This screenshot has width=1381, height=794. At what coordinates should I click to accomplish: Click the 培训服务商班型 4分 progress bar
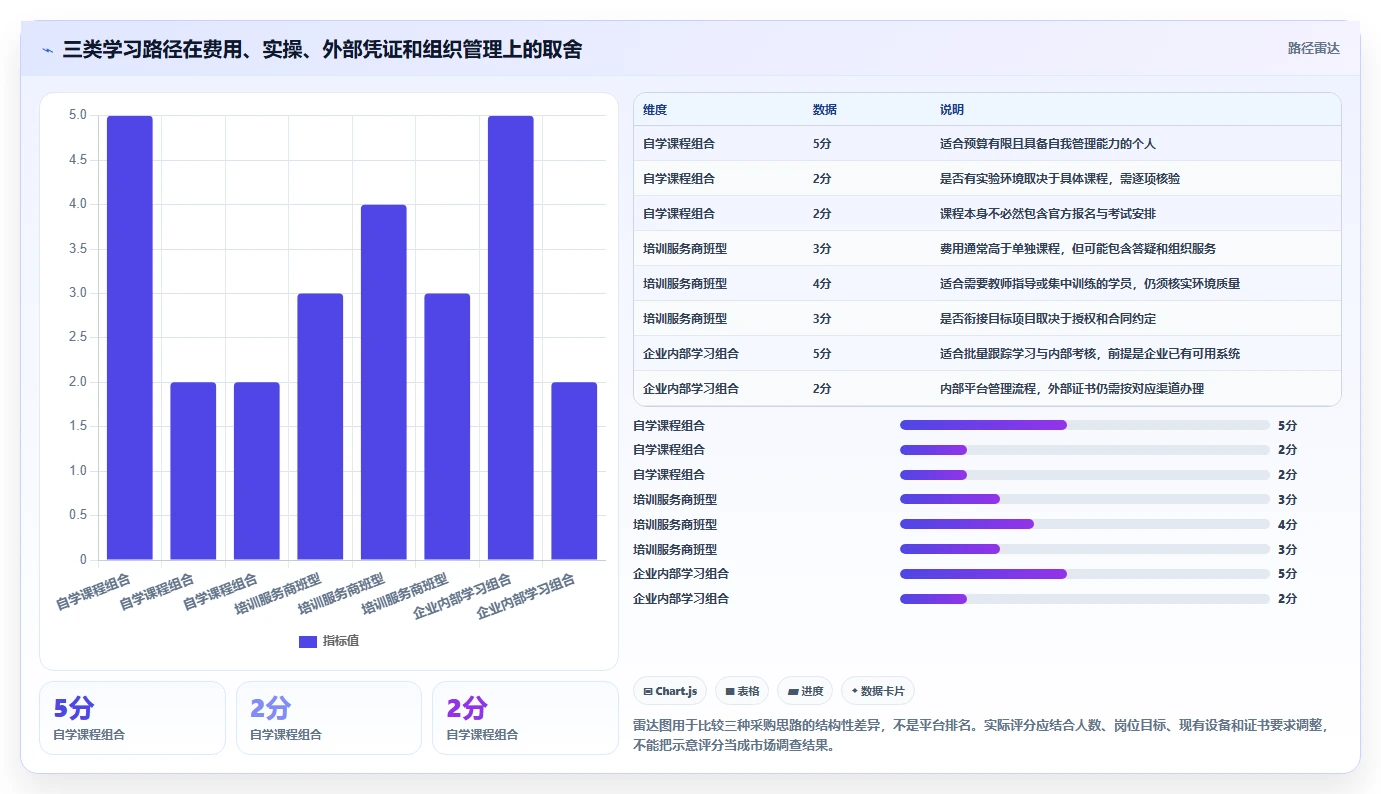click(1085, 524)
